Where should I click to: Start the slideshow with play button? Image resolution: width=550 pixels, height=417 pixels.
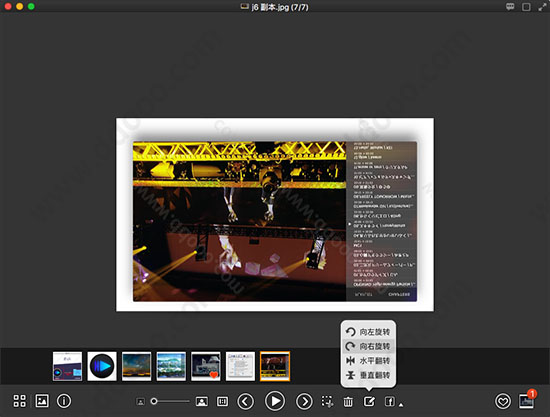pos(275,401)
